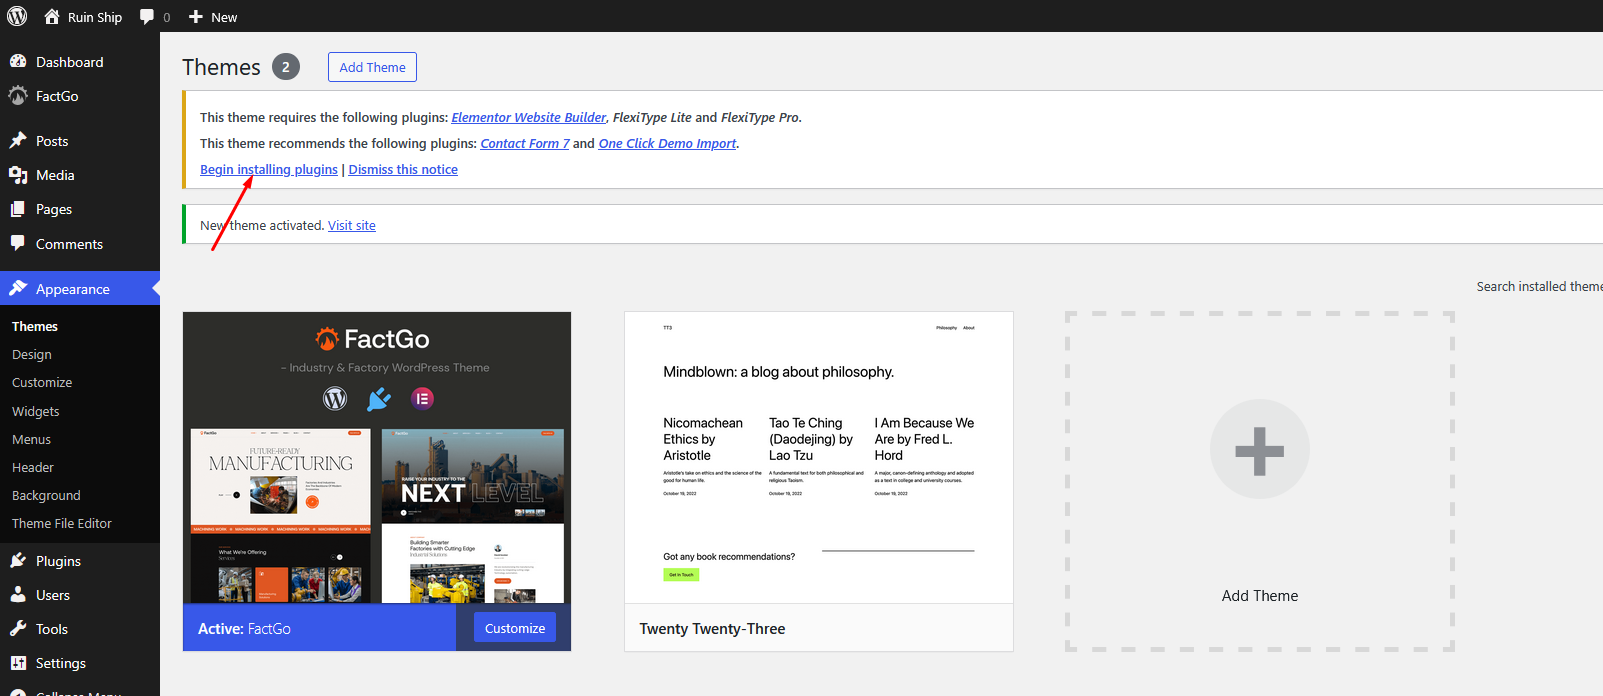Screen dimensions: 1603x696
Task: Click the Posts pushpin icon
Action: (18, 141)
